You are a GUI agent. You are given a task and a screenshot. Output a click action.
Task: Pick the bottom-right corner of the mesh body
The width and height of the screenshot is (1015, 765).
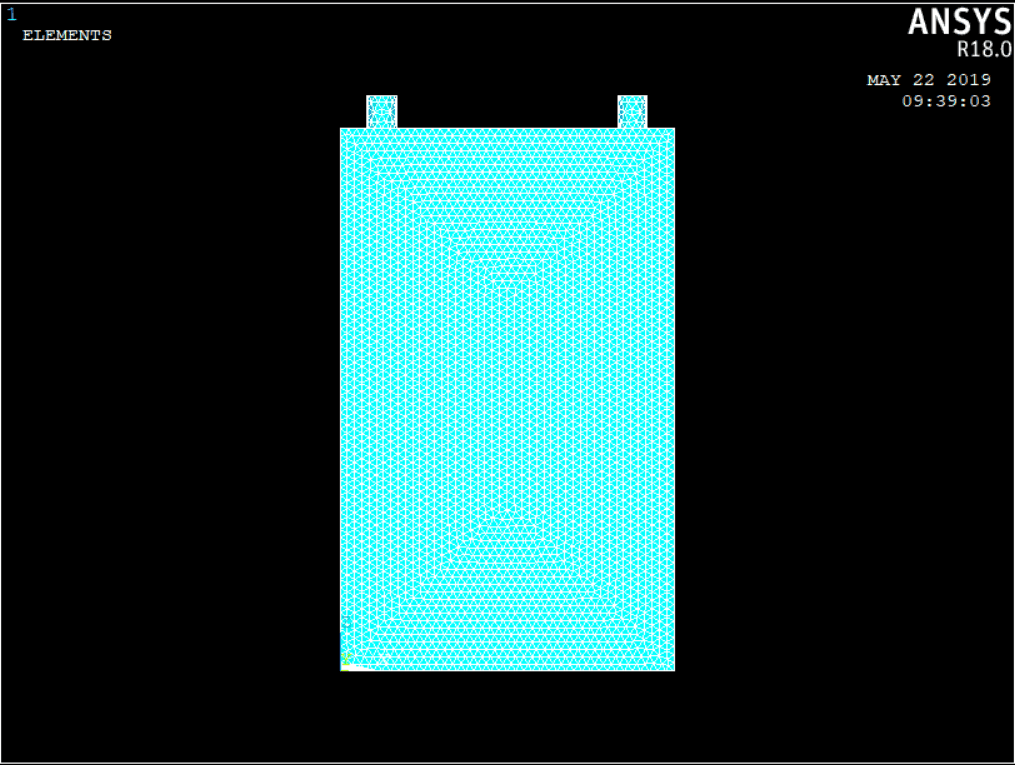pyautogui.click(x=673, y=669)
